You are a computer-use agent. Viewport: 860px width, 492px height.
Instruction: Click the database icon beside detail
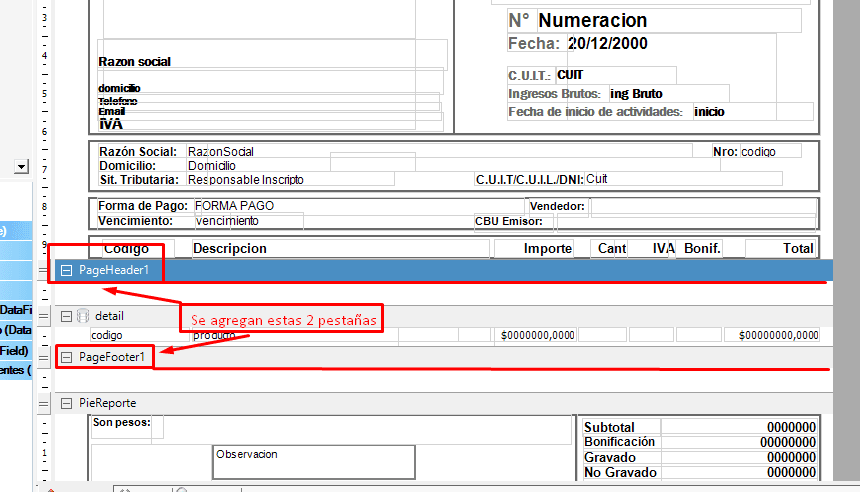pyautogui.click(x=81, y=316)
